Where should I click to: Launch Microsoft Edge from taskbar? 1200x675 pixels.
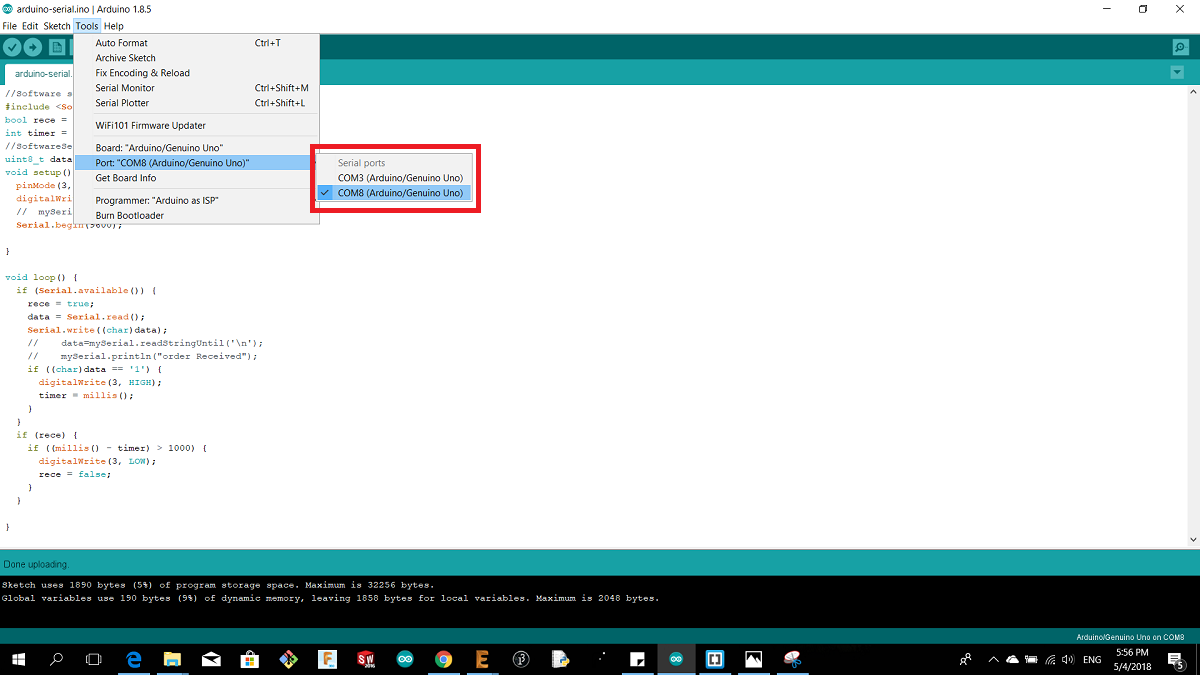tap(135, 660)
